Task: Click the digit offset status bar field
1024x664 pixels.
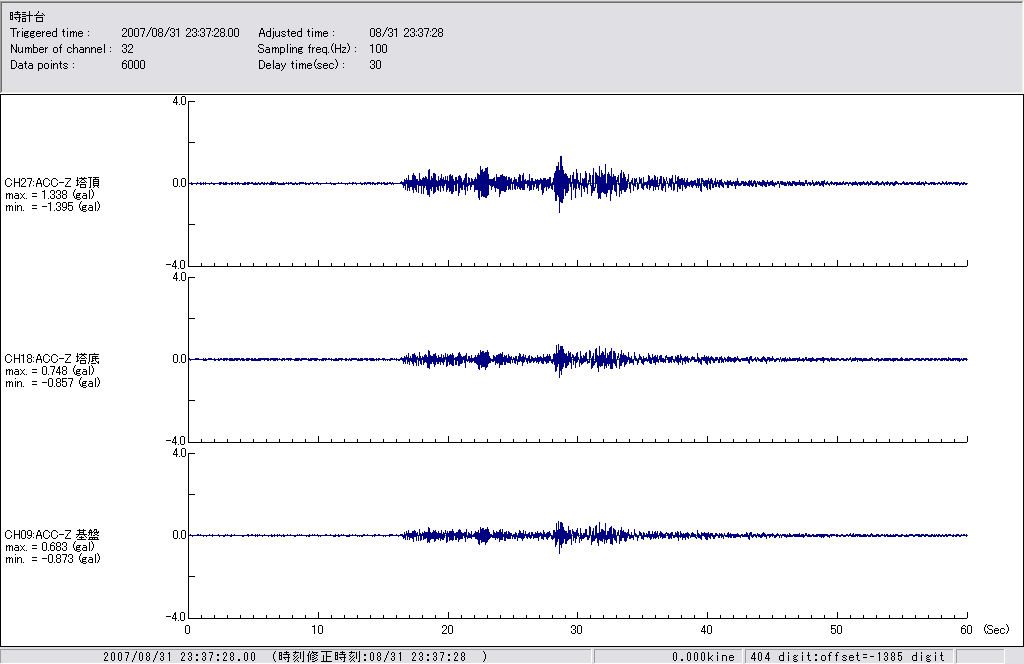Action: [846, 657]
